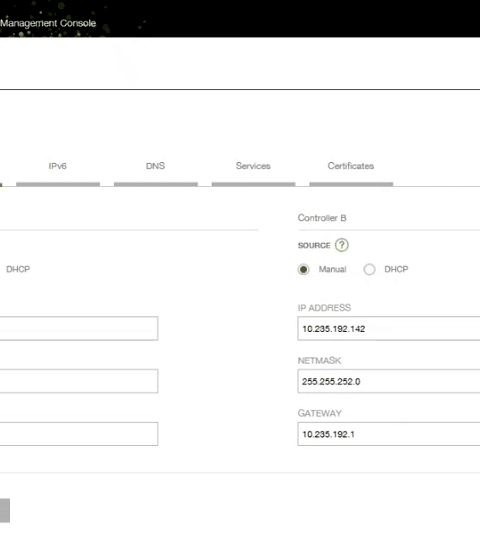Image resolution: width=480 pixels, height=542 pixels.
Task: Focus the netmask field showing 255.255.252.0
Action: 389,381
